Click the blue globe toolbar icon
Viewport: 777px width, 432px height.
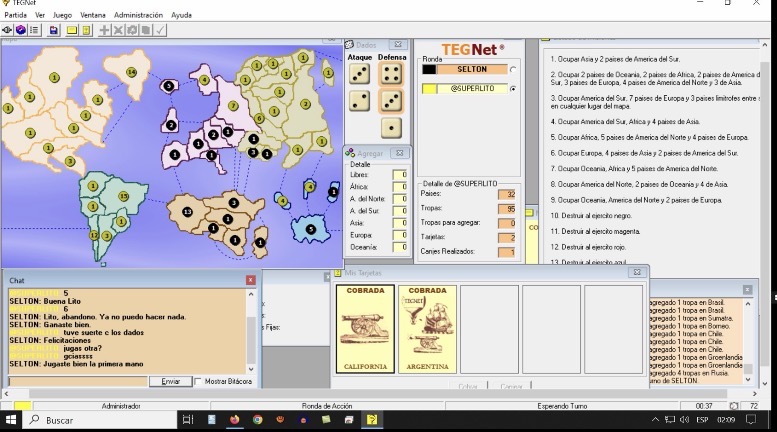pos(21,30)
